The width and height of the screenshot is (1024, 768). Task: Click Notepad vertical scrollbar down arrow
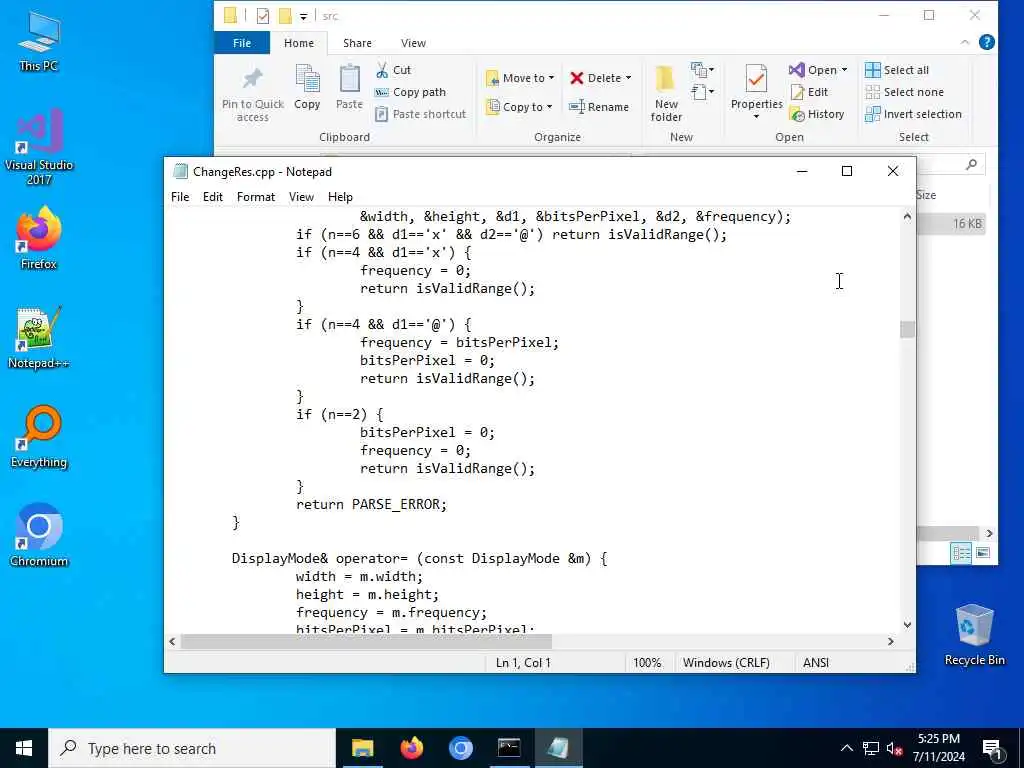point(907,625)
